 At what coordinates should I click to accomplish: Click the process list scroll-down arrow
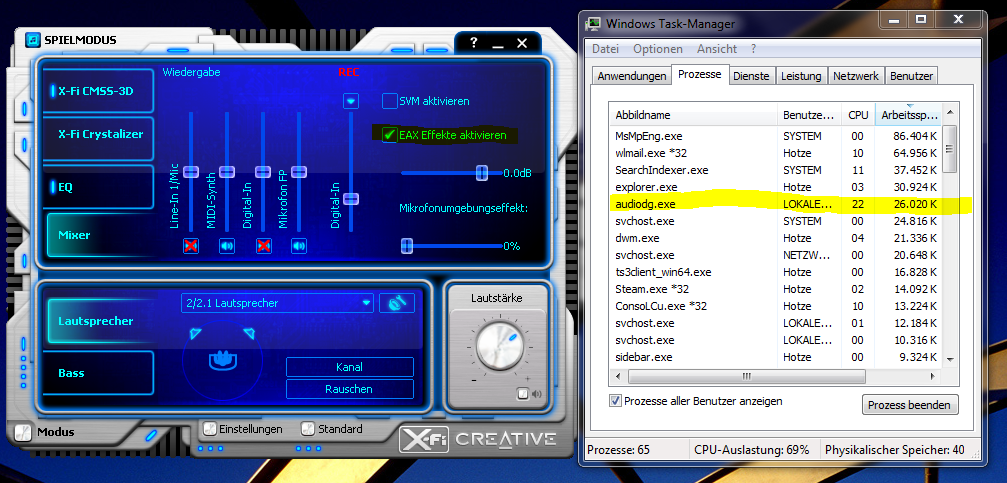(x=951, y=360)
